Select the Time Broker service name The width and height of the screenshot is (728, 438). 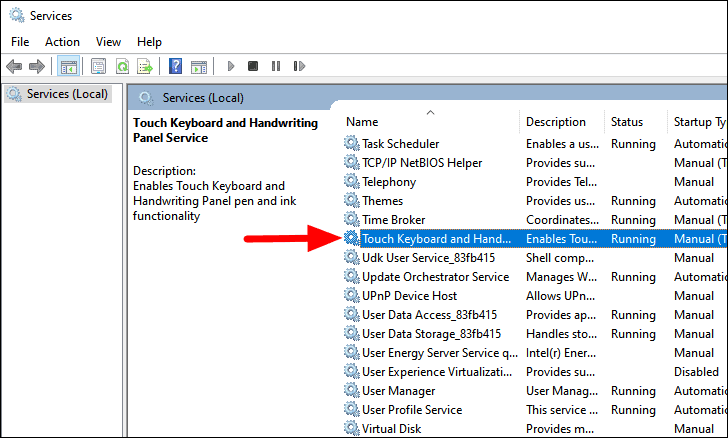pos(393,220)
